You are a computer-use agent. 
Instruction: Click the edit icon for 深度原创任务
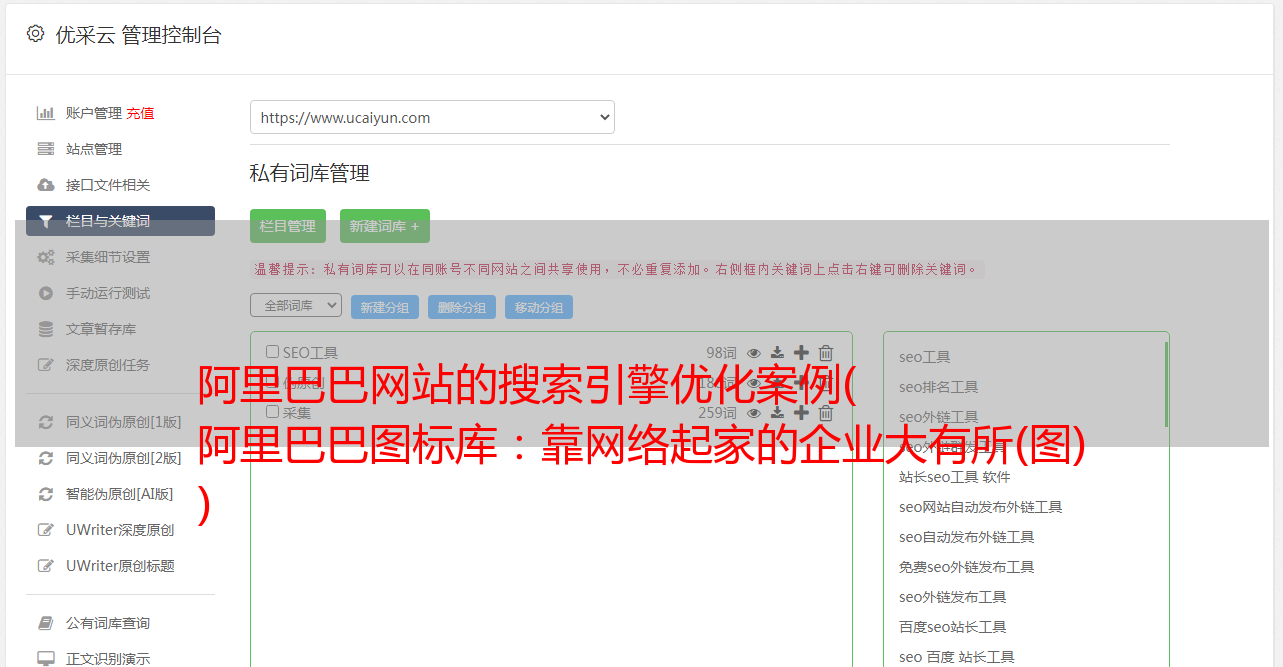46,365
